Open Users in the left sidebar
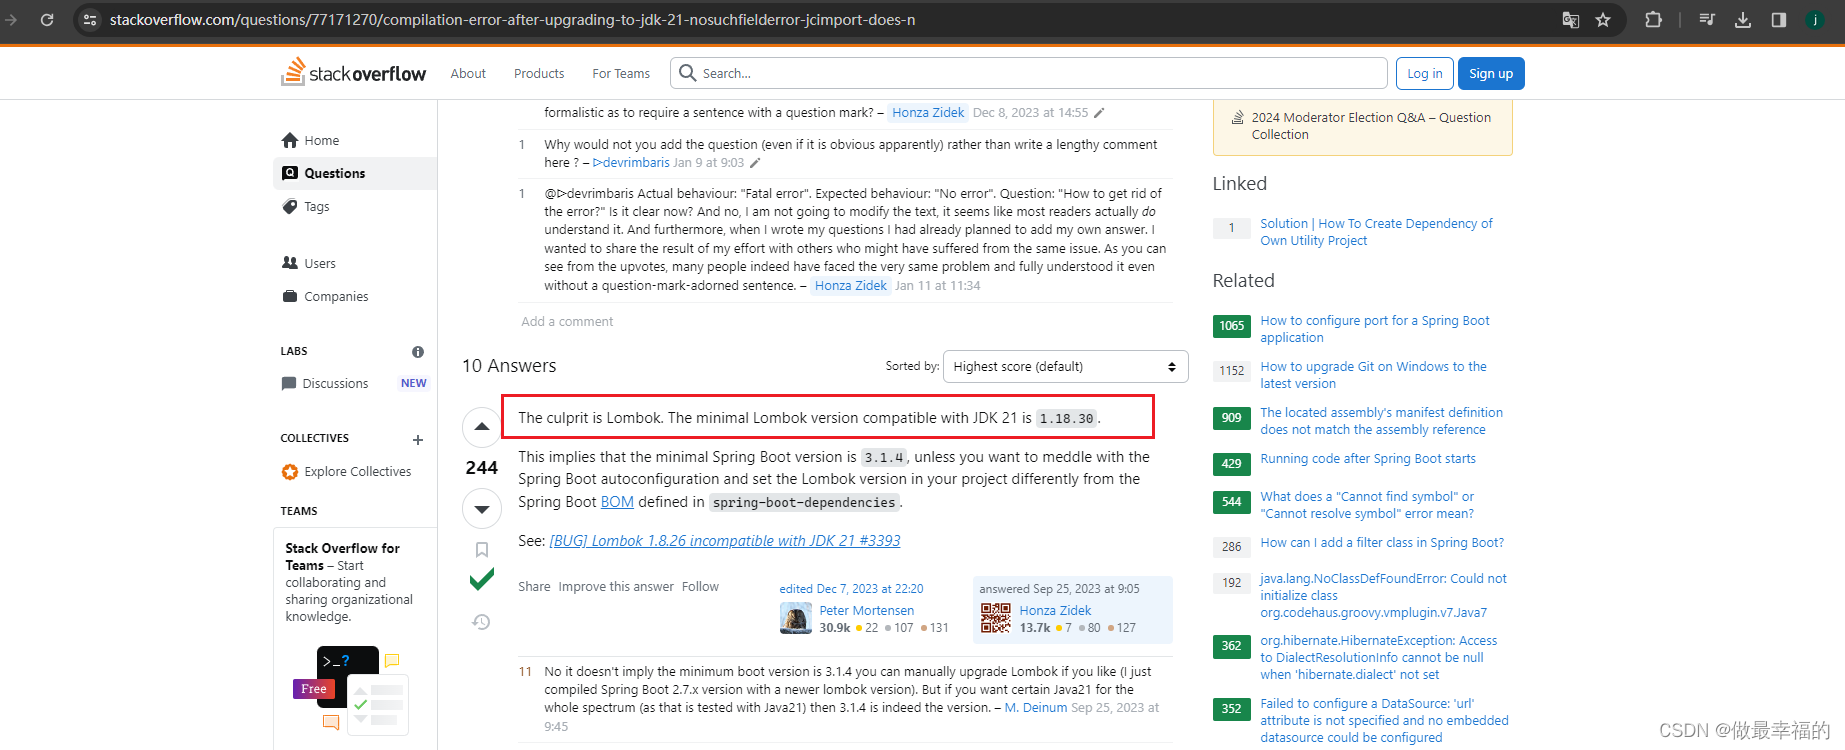The height and width of the screenshot is (750, 1845). point(355,263)
